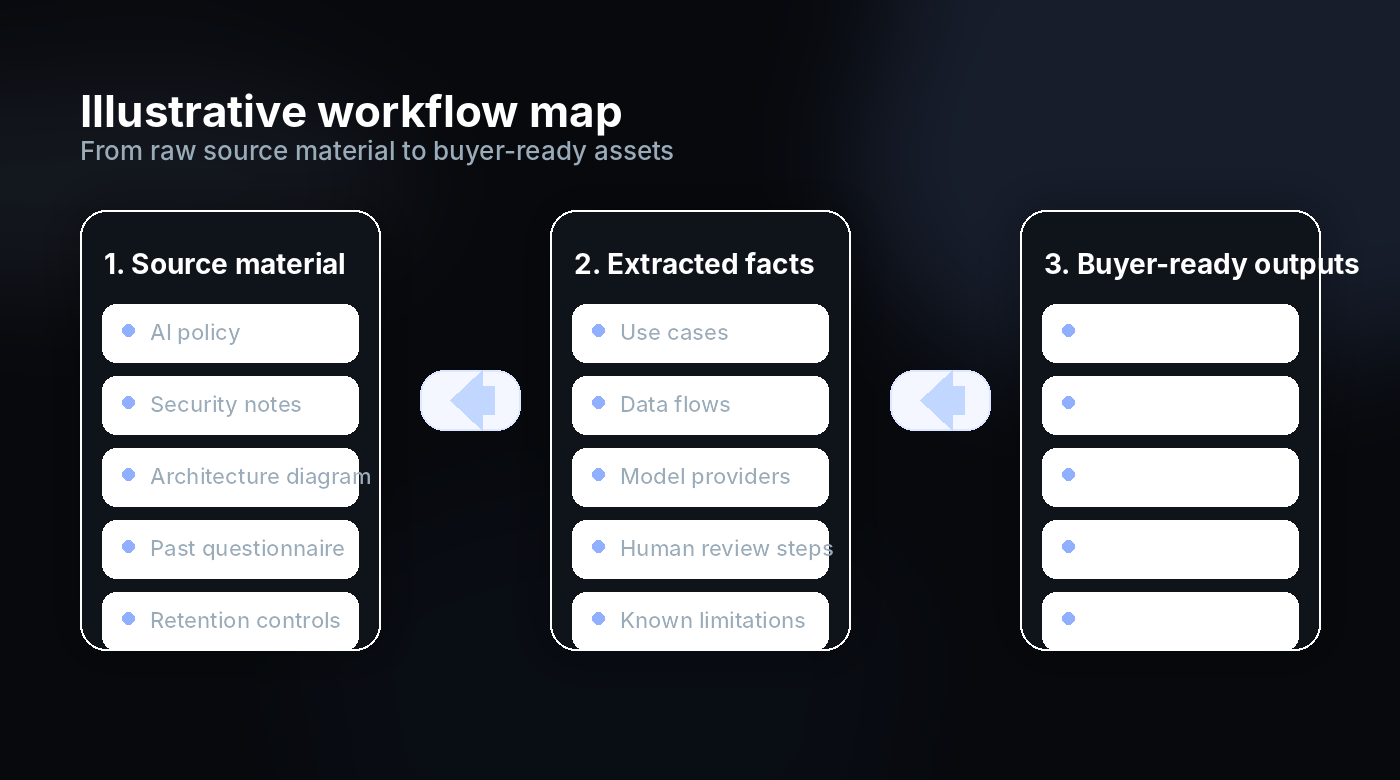The width and height of the screenshot is (1400, 780).
Task: Click the '3. Buyer-ready outputs' heading
Action: (x=1201, y=264)
